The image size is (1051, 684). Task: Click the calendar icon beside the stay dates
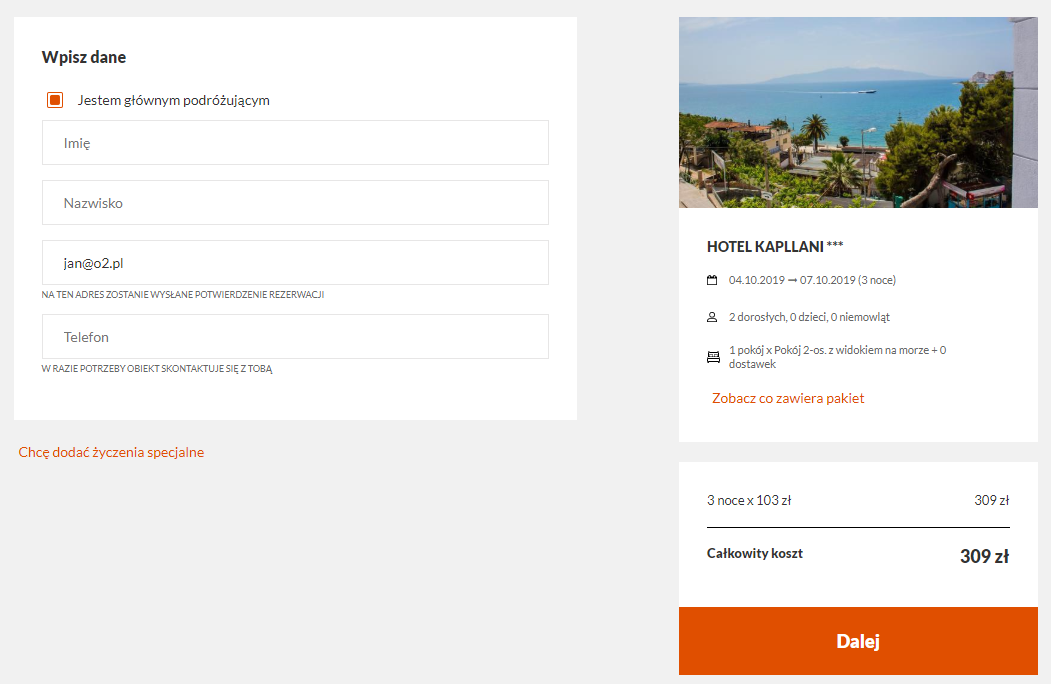click(712, 280)
